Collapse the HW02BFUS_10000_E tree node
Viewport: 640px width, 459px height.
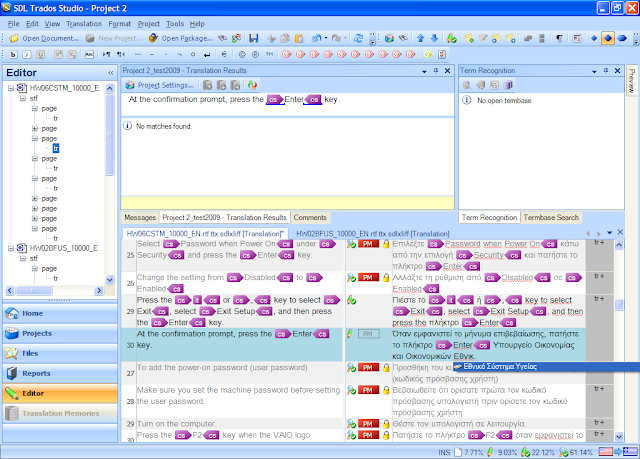[11, 248]
